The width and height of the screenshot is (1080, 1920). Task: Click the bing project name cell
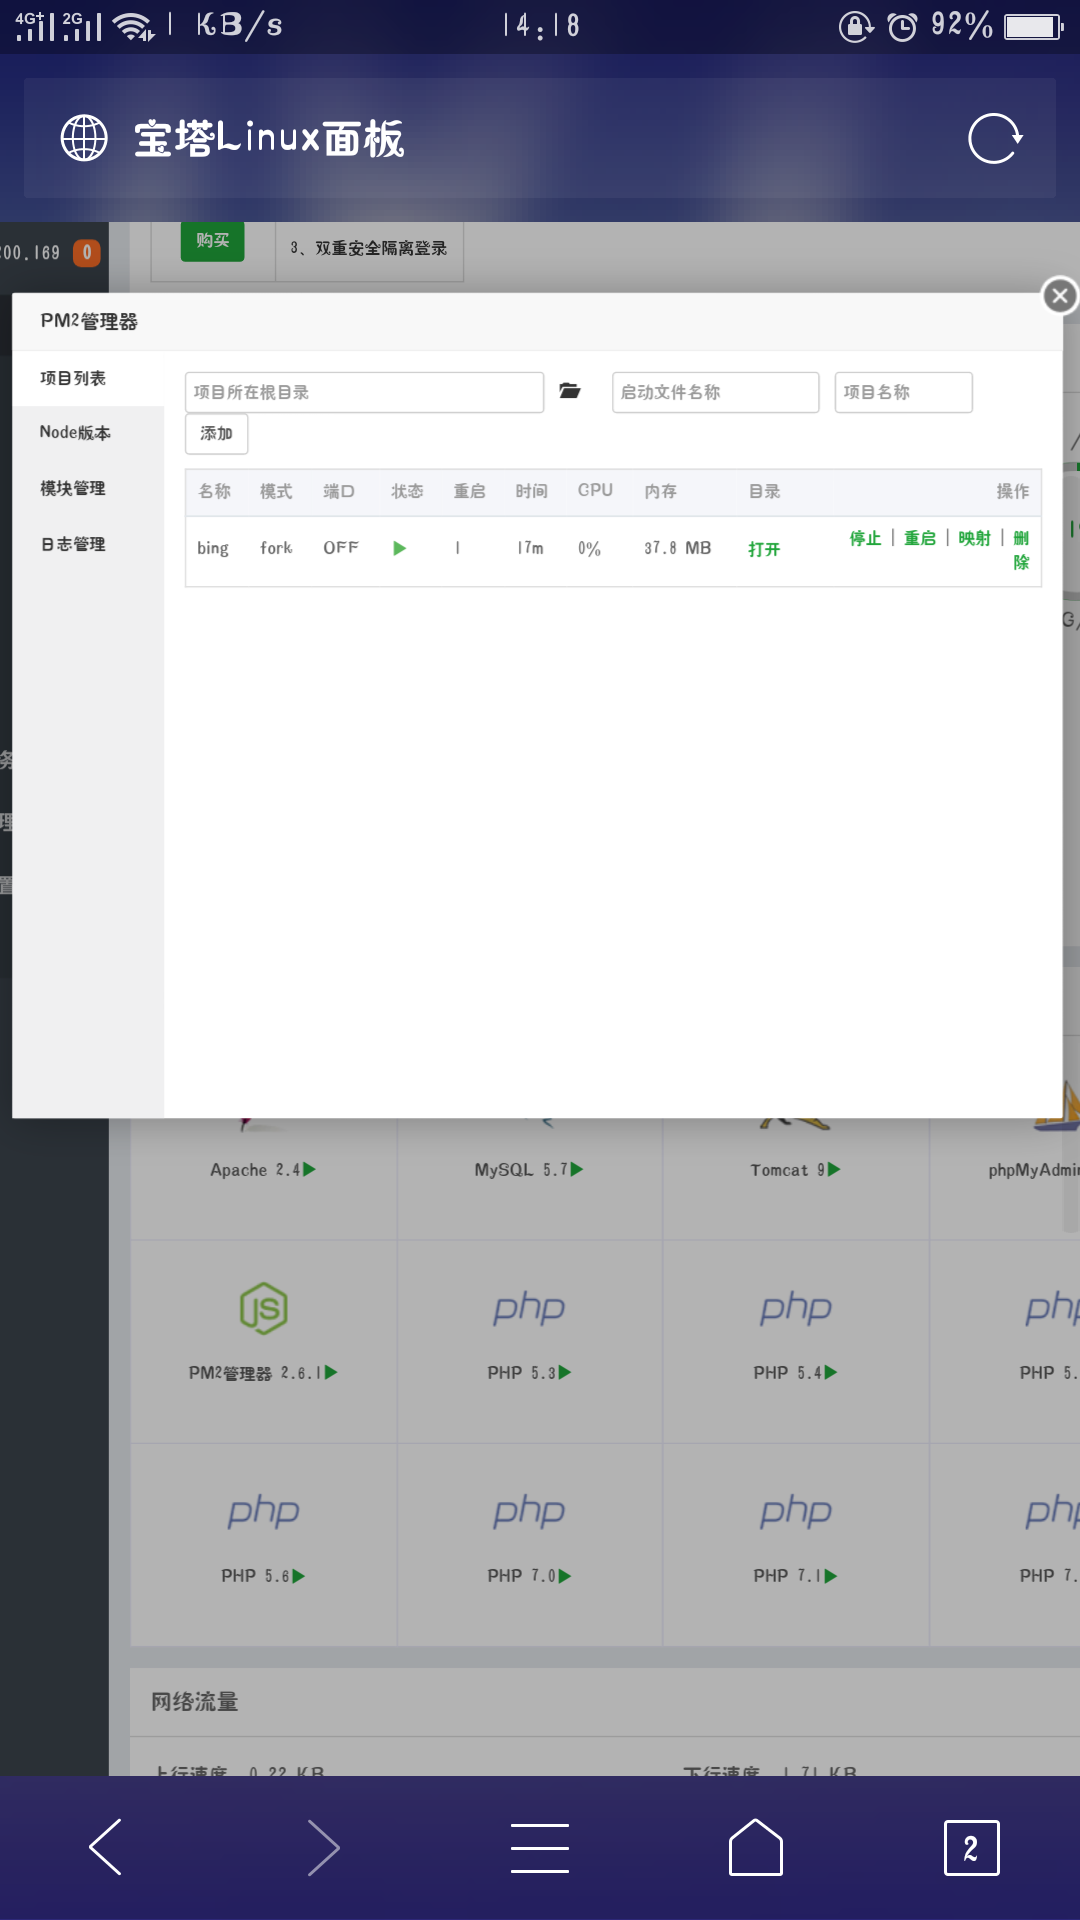213,548
